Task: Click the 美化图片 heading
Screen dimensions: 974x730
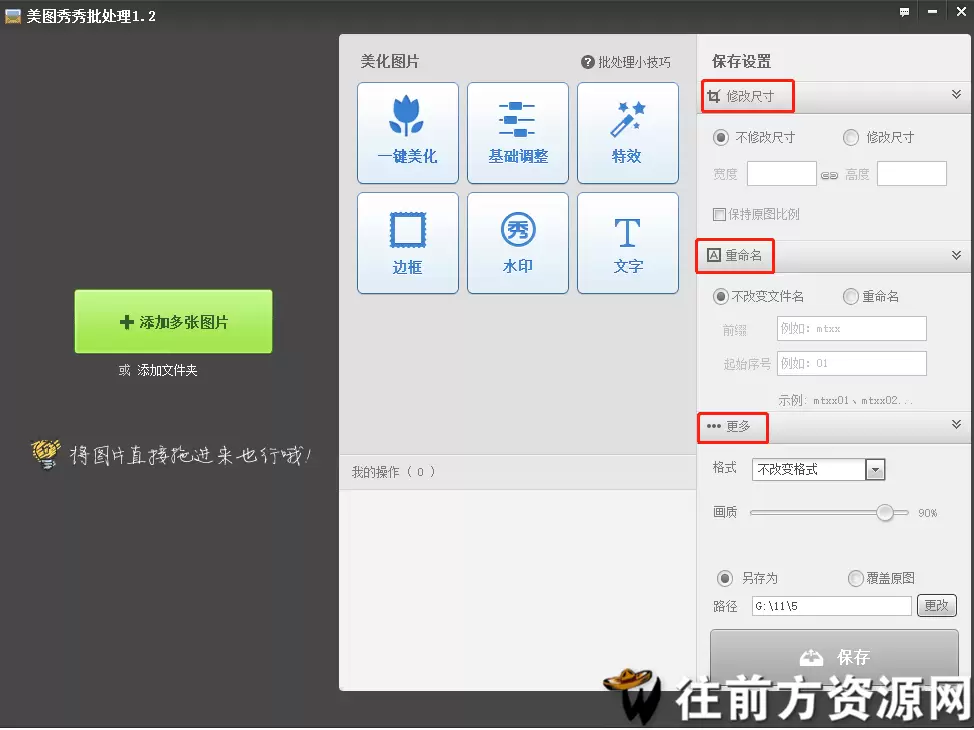Action: [x=390, y=62]
